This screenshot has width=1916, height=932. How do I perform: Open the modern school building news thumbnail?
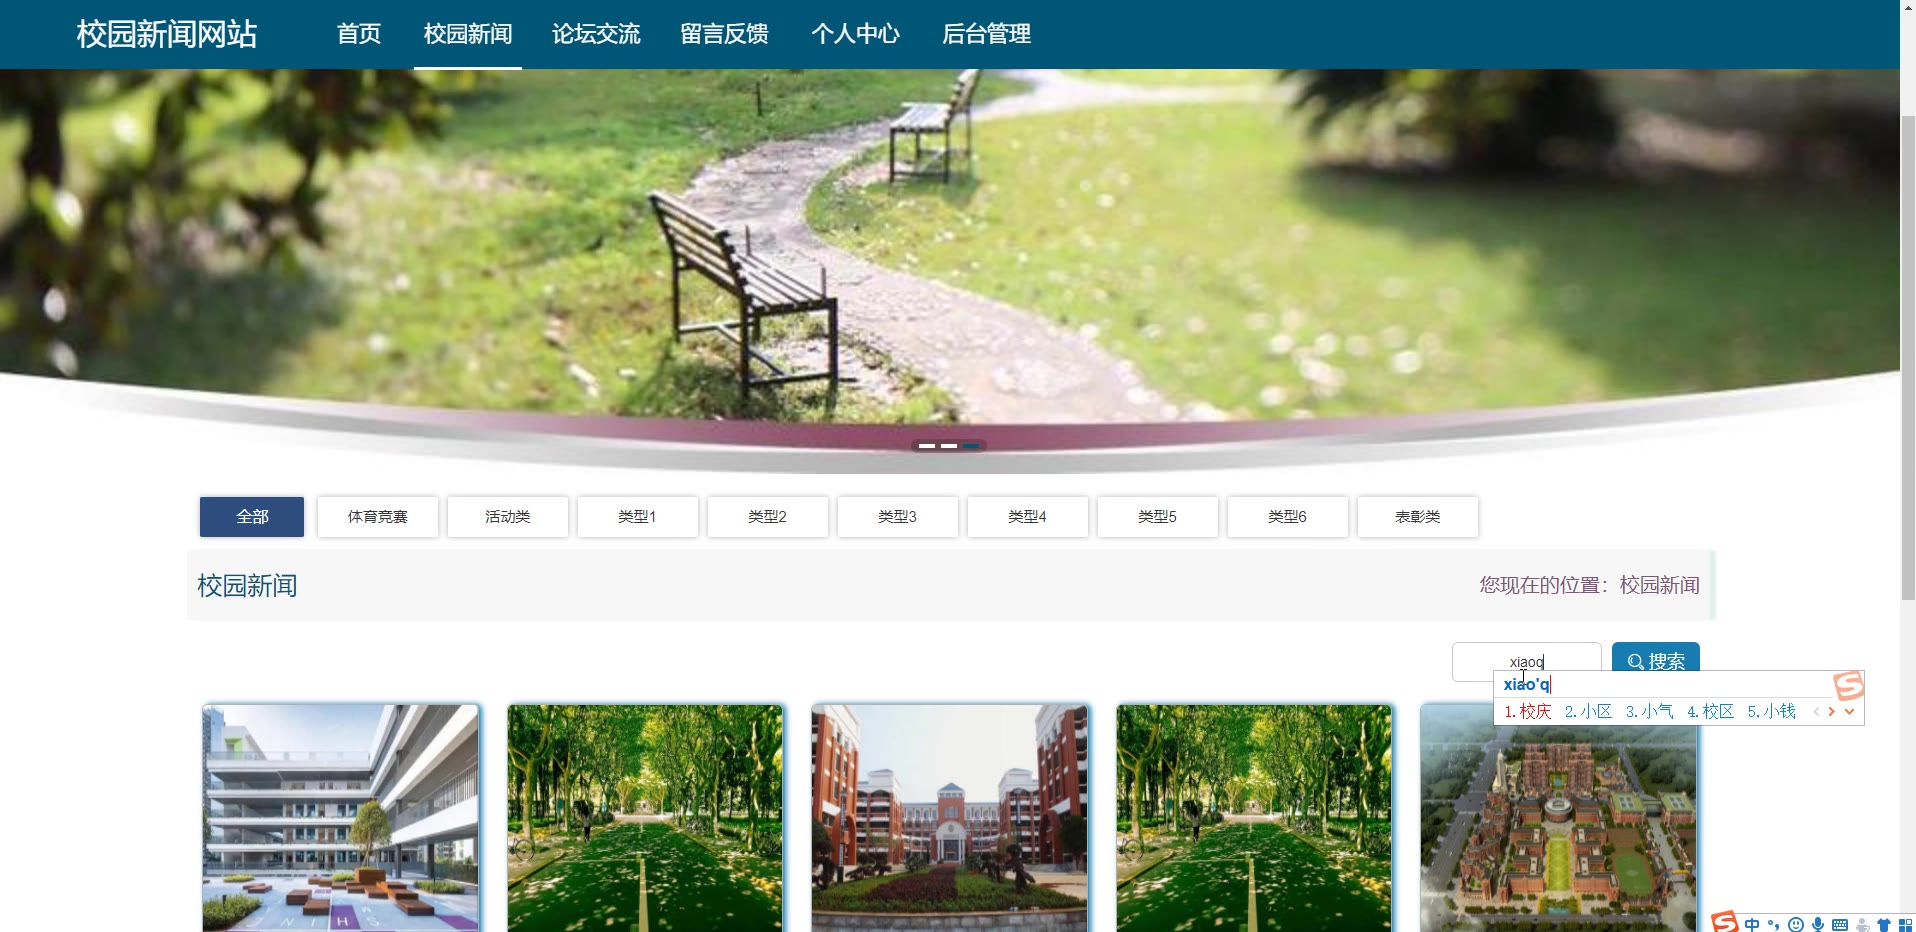pyautogui.click(x=341, y=818)
